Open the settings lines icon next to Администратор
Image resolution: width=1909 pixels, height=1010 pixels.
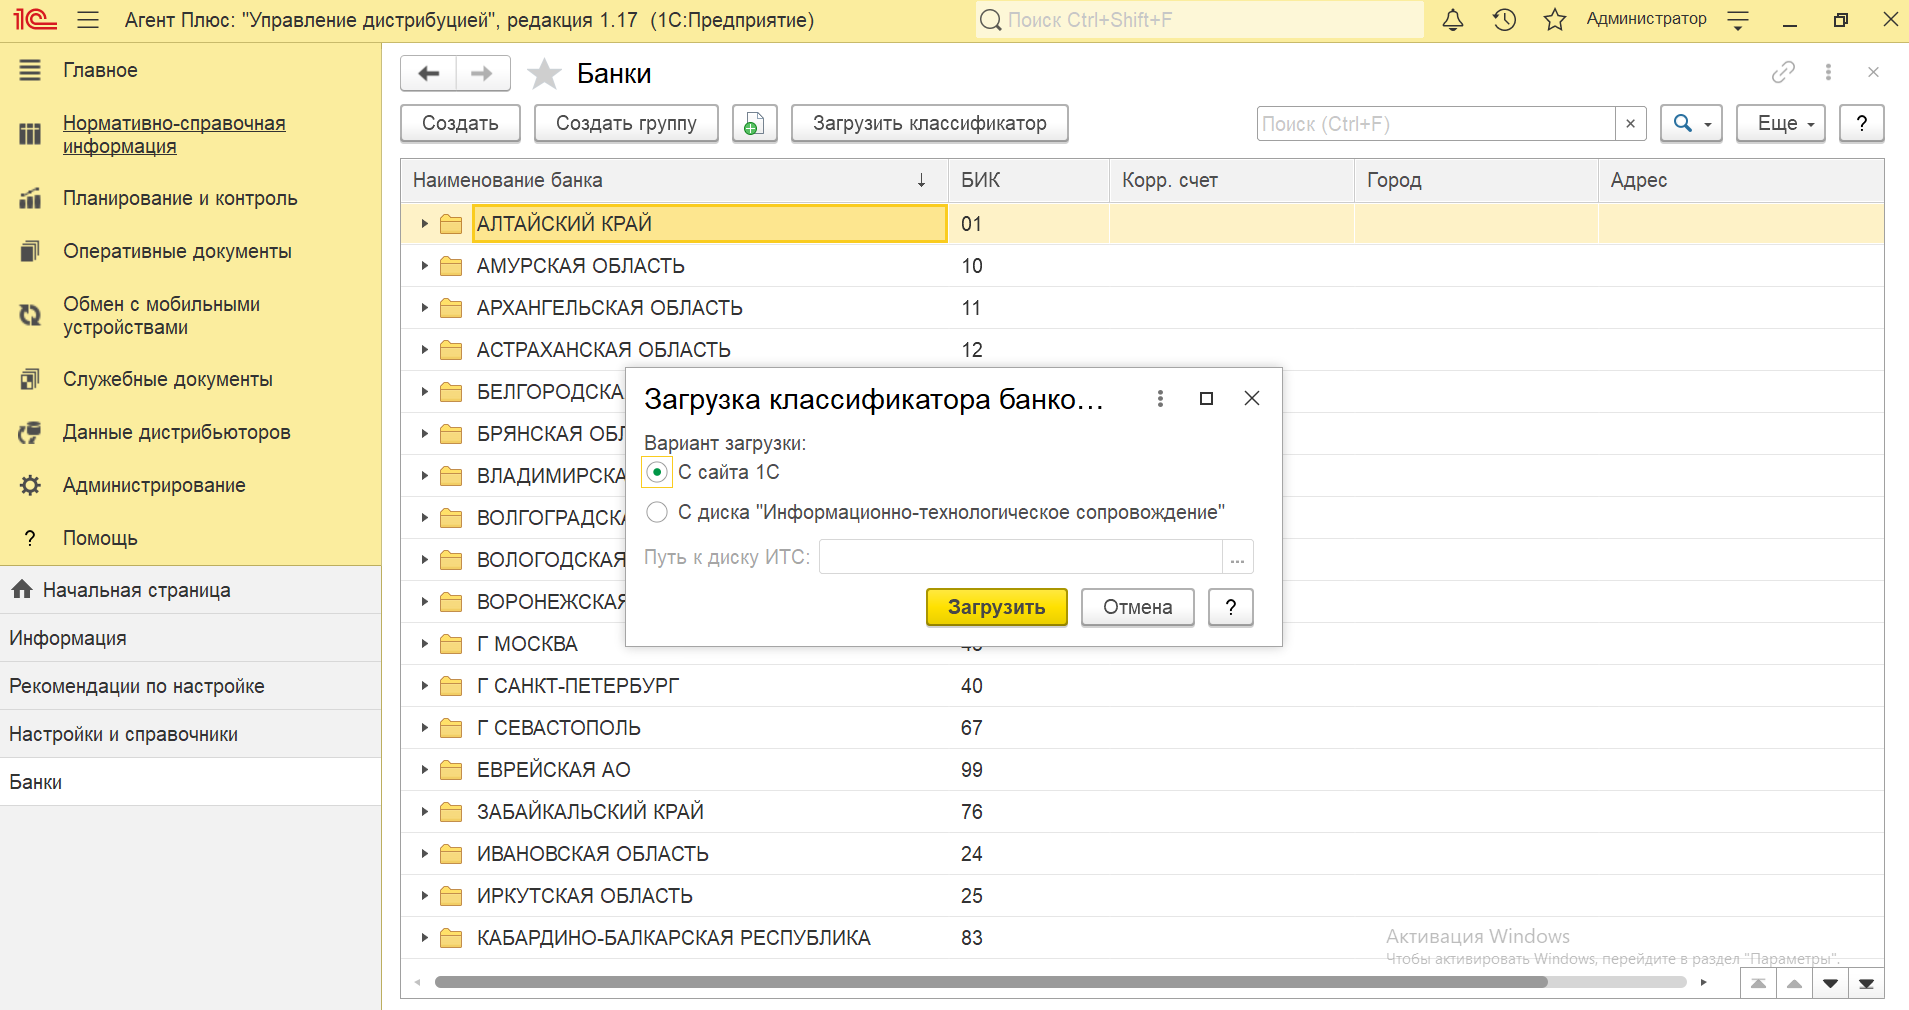click(x=1738, y=20)
